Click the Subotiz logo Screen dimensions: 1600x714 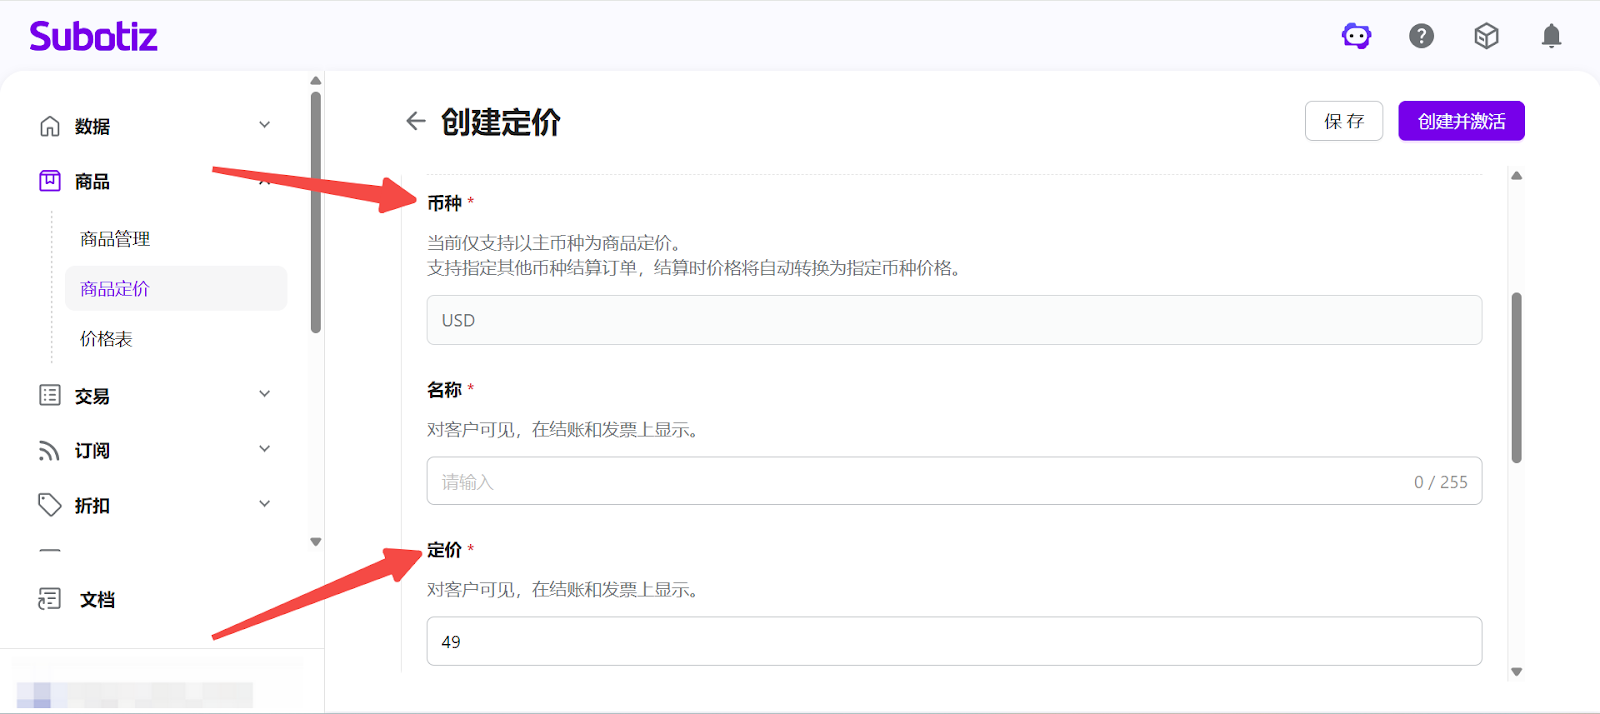(93, 37)
